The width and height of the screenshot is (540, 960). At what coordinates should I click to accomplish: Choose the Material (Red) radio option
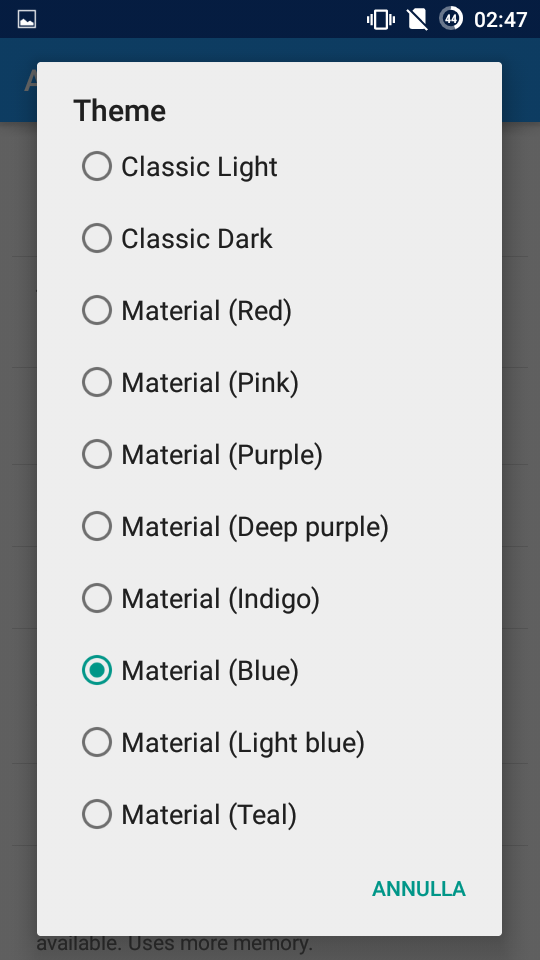click(x=97, y=310)
